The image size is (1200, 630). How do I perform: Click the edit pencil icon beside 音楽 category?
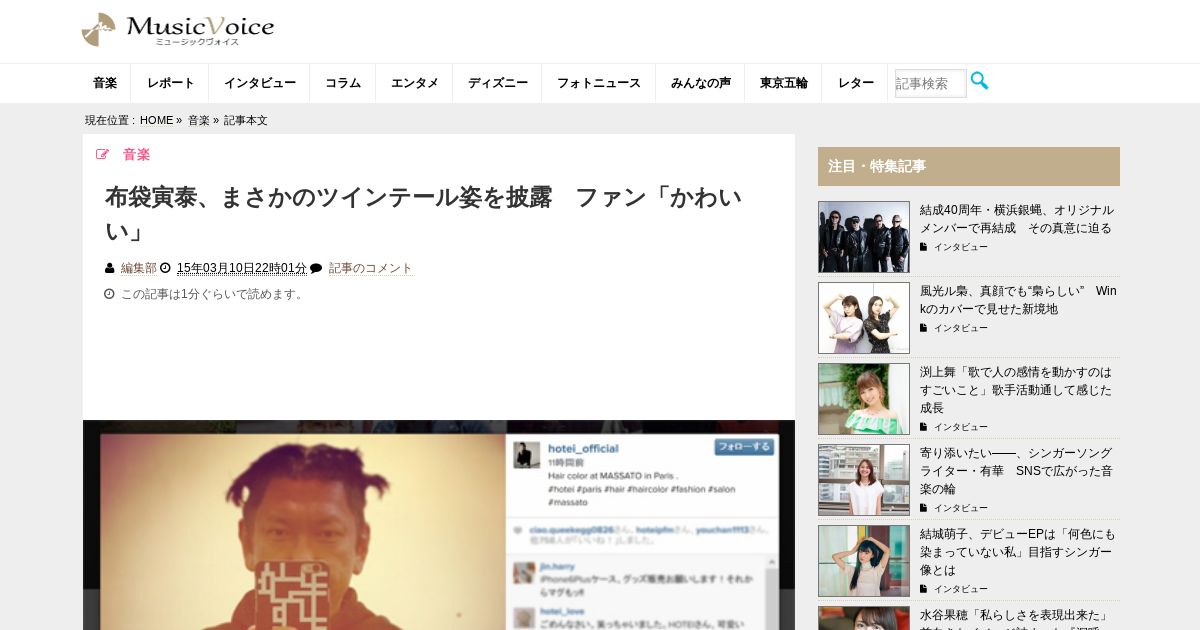[102, 154]
